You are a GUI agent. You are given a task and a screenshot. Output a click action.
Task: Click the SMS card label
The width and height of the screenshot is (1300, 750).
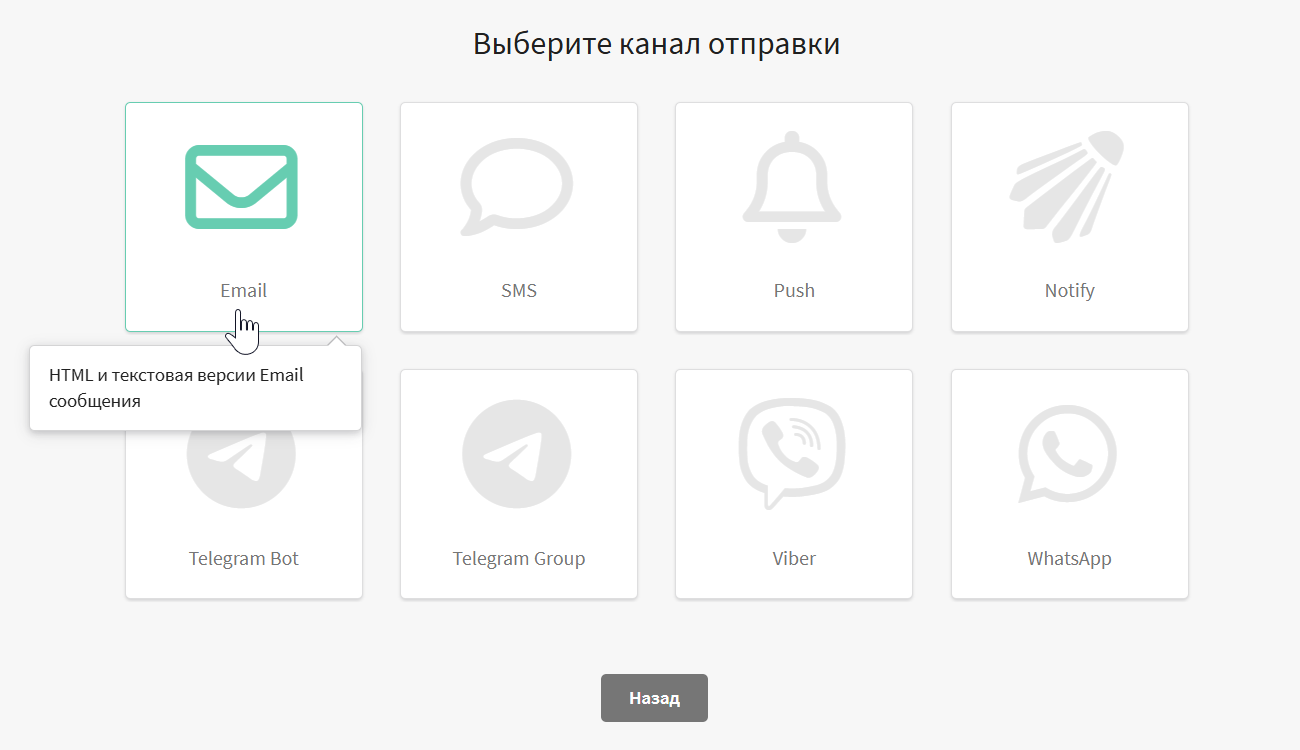(x=519, y=291)
